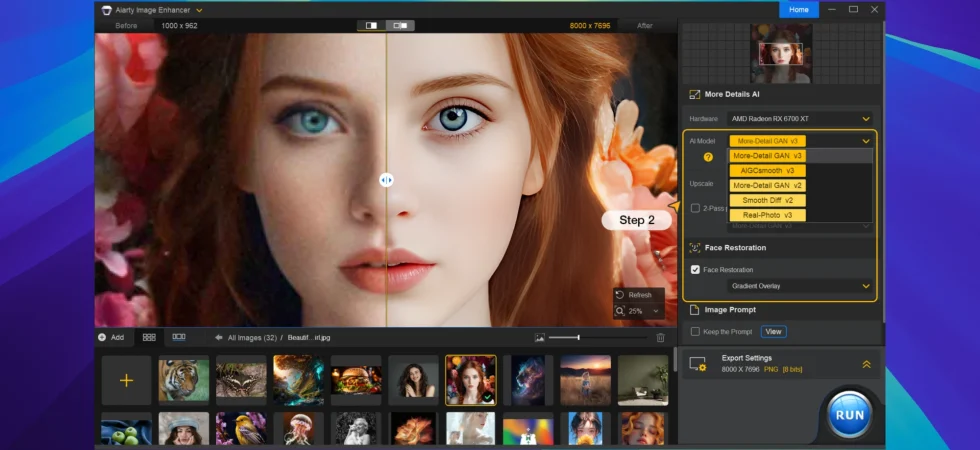The height and width of the screenshot is (450, 980).
Task: Enable the Keep the Prompt checkbox
Action: pyautogui.click(x=695, y=331)
